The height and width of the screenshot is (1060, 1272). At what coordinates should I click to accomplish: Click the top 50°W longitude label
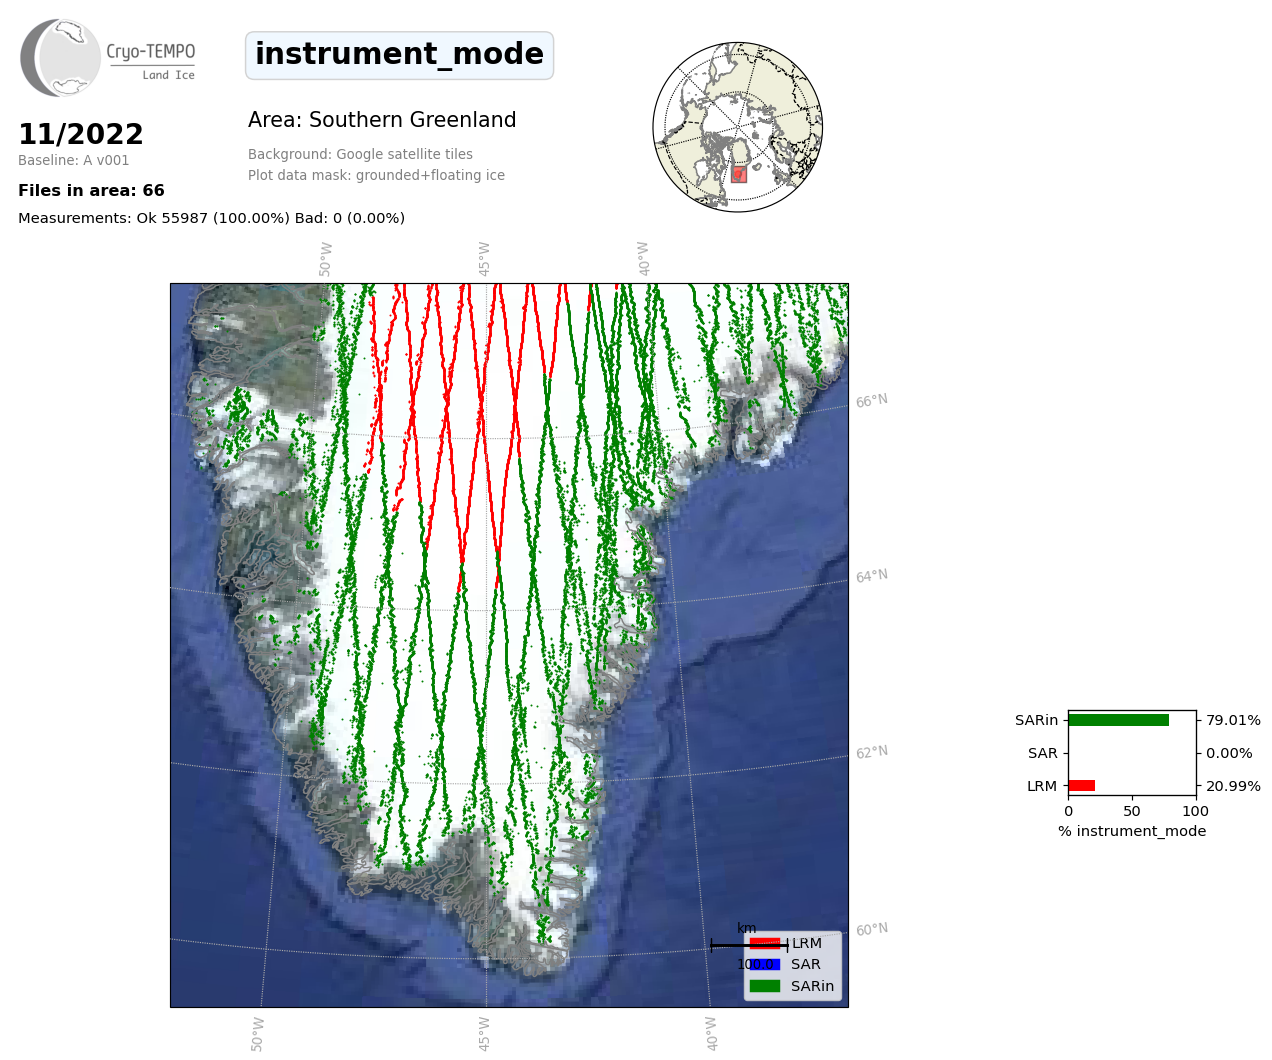click(326, 259)
